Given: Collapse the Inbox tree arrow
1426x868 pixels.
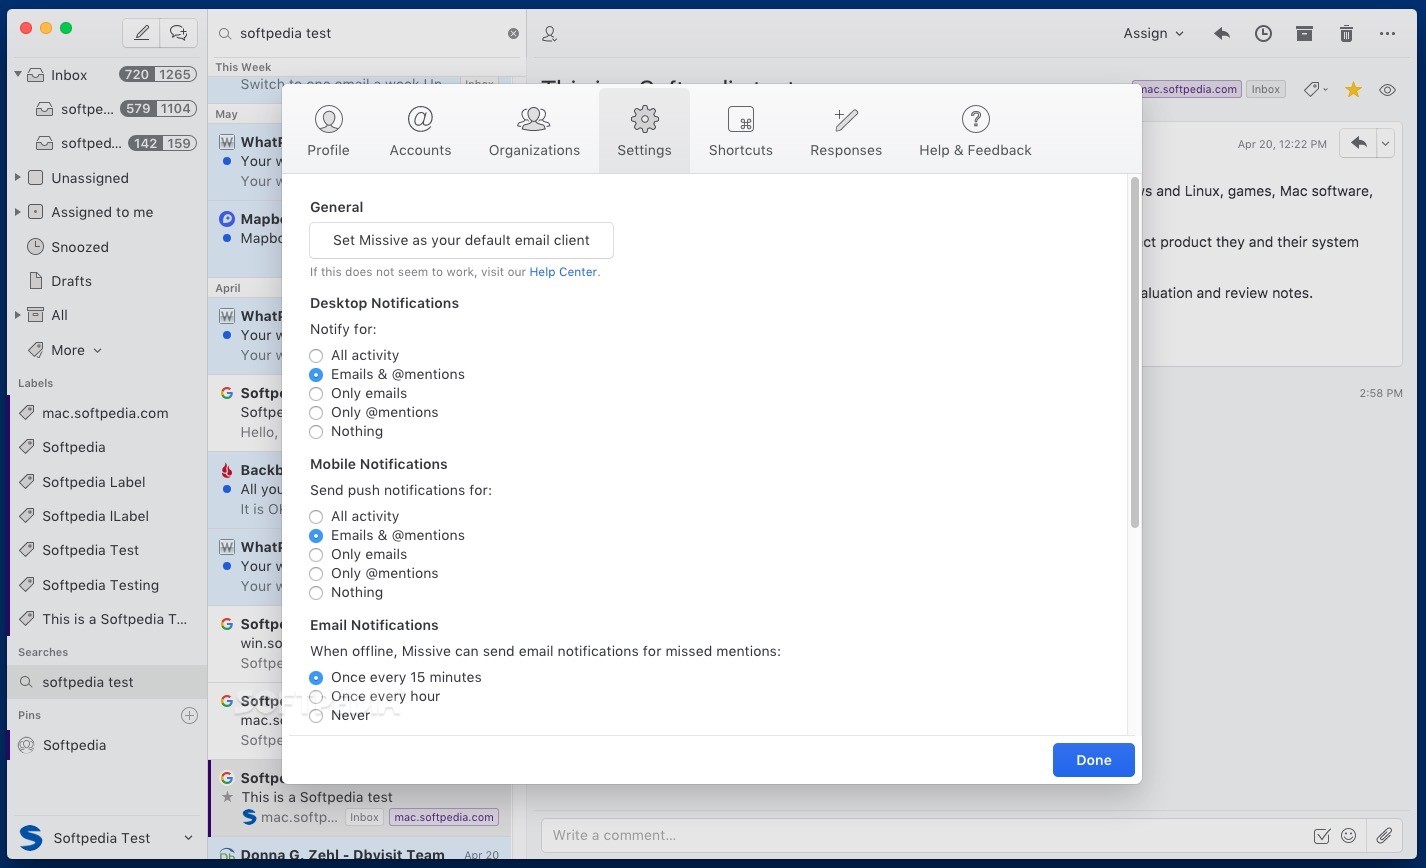Looking at the screenshot, I should (18, 74).
